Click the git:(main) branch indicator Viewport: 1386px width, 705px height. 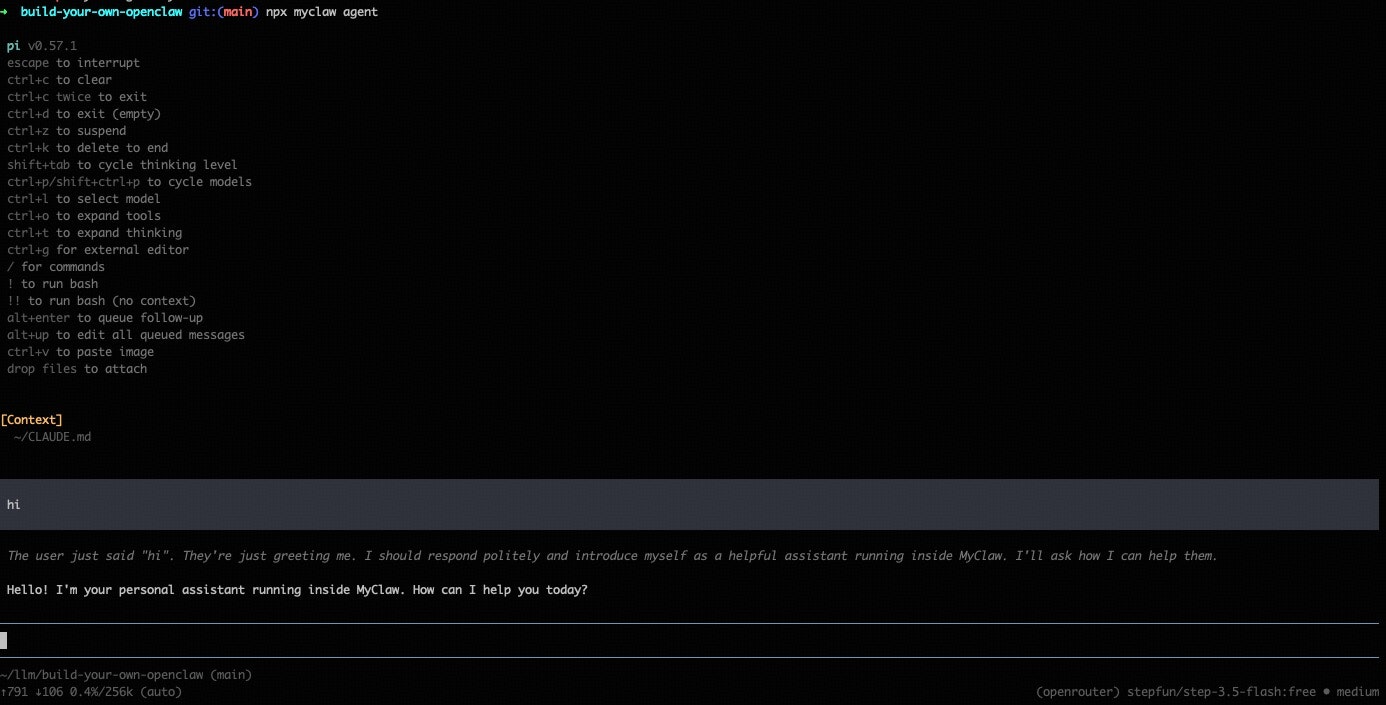click(x=222, y=12)
